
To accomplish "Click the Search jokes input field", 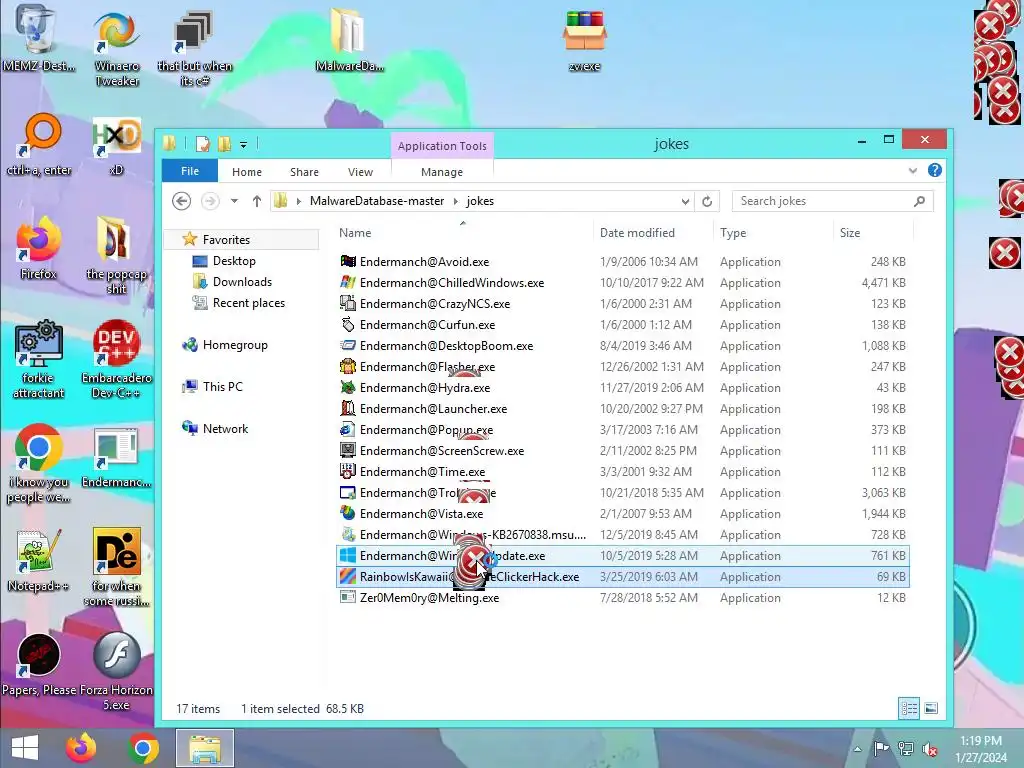I will (833, 201).
